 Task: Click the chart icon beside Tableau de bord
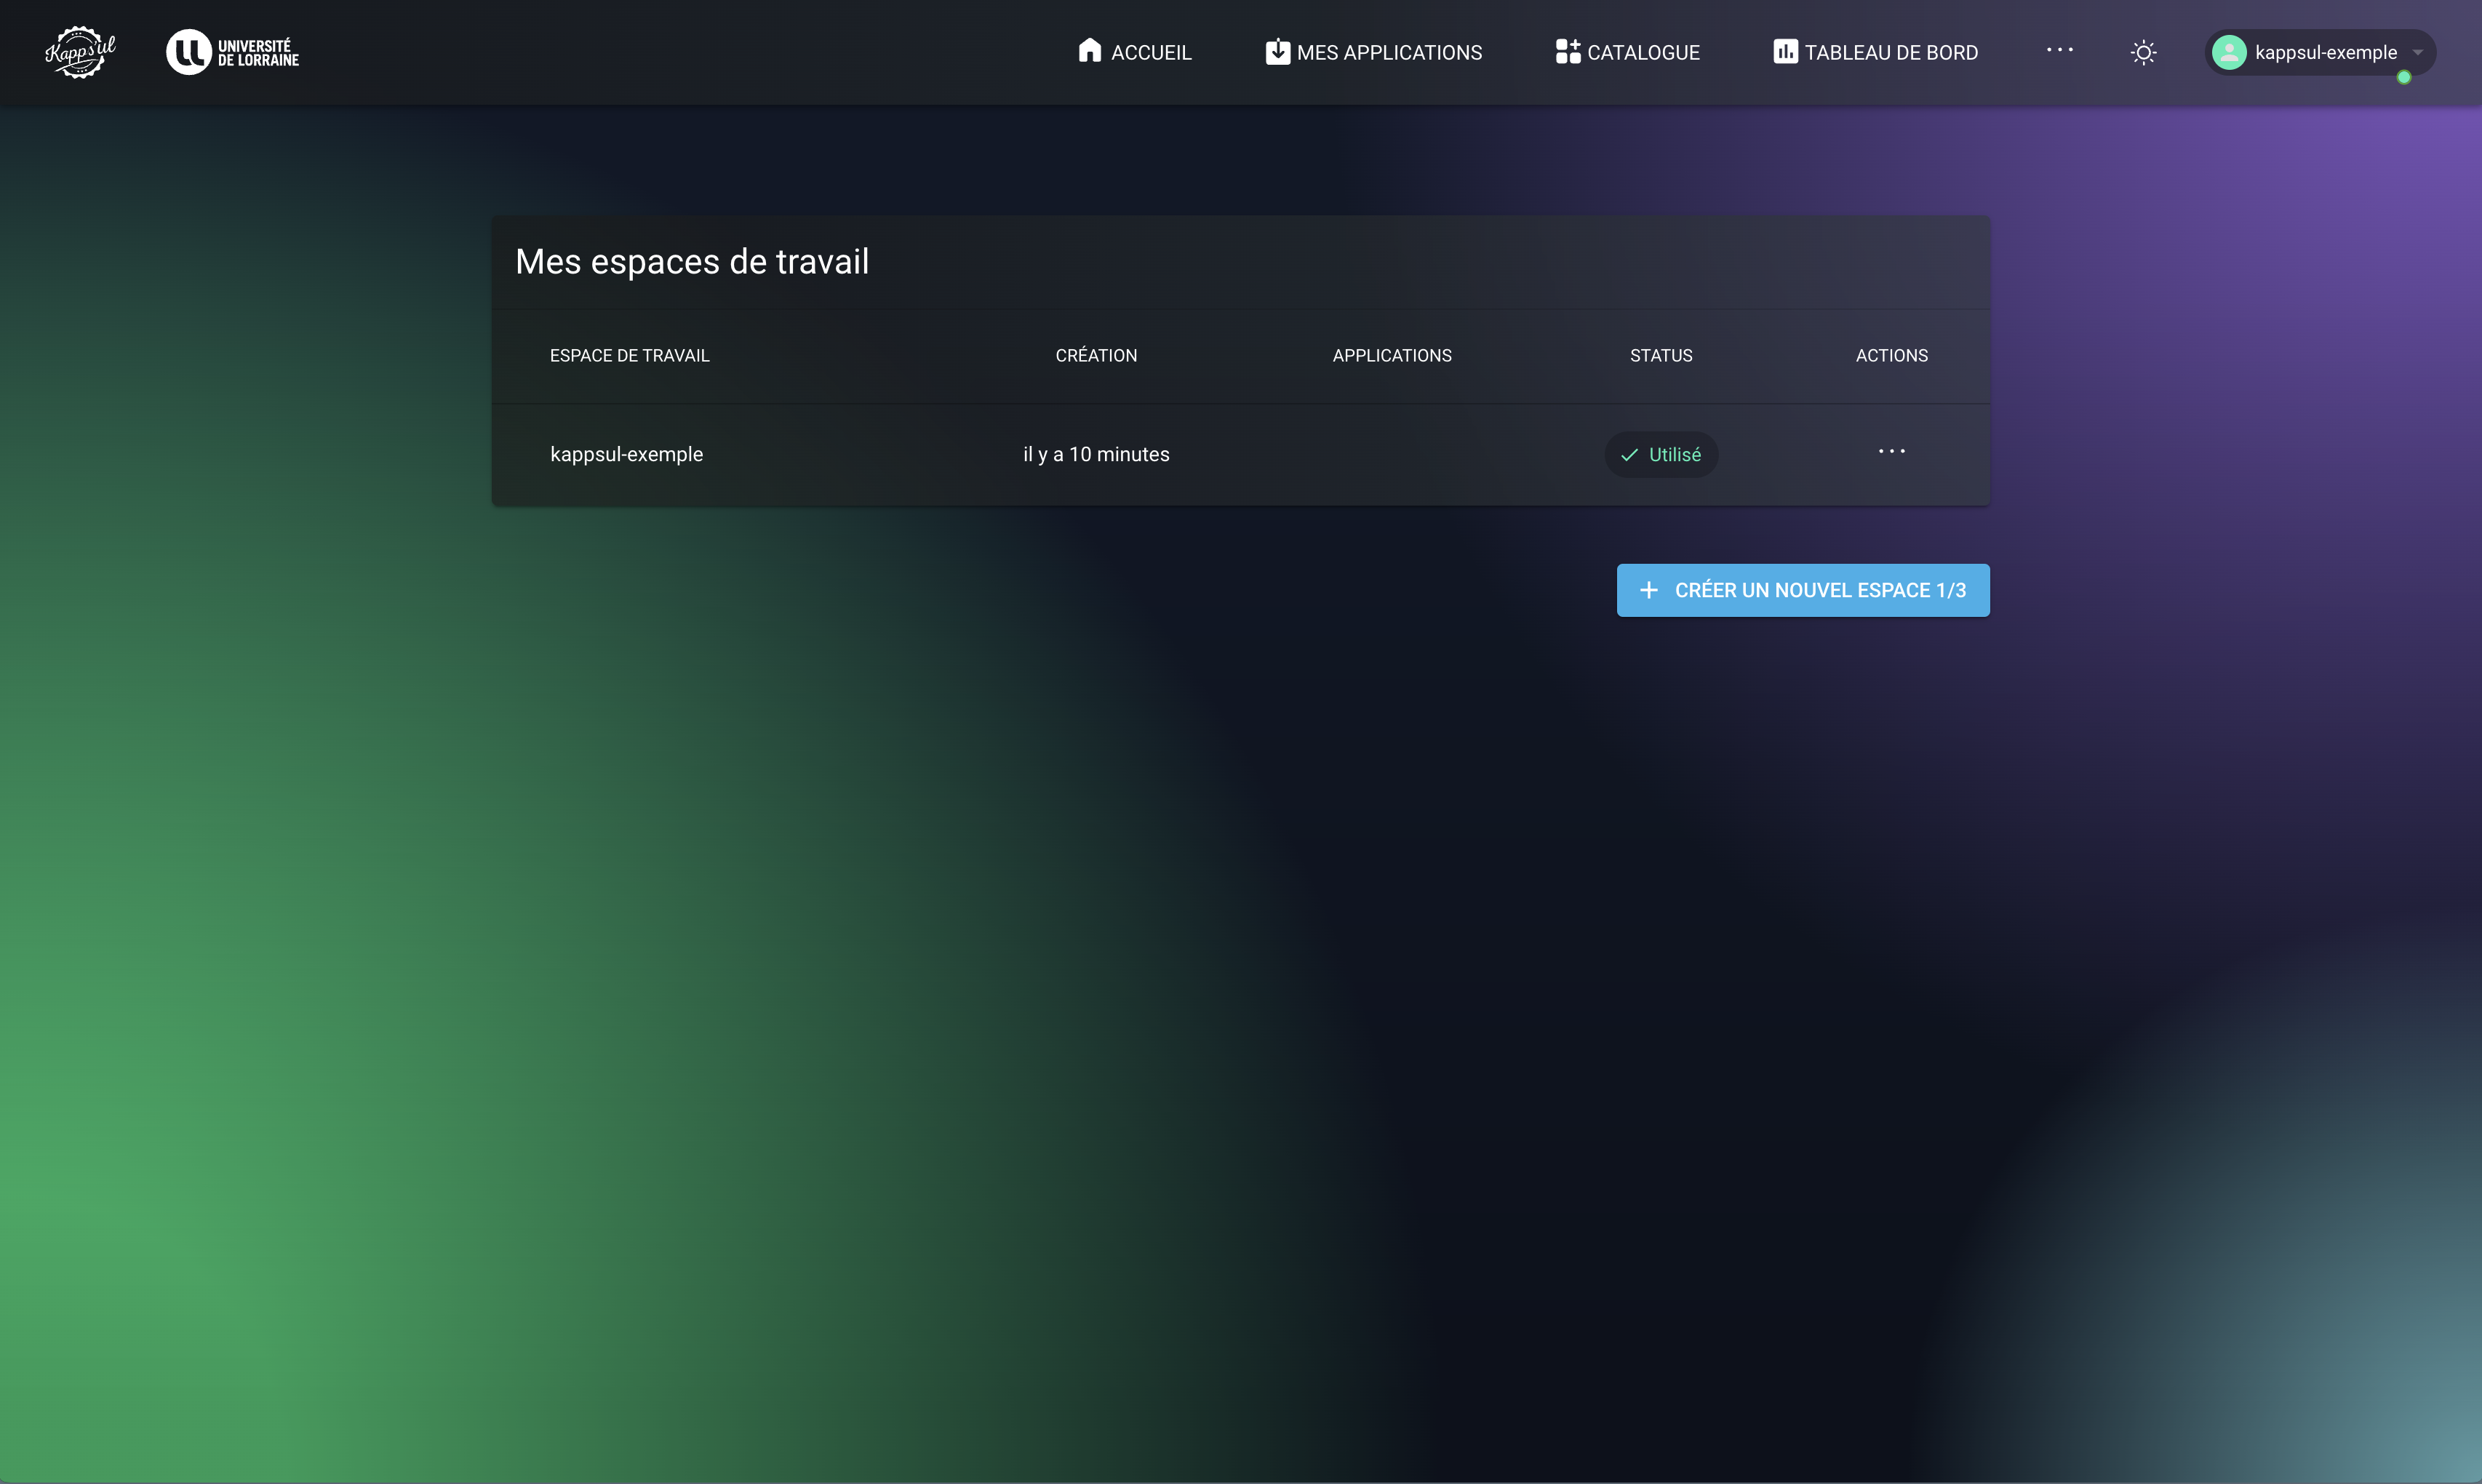[1785, 52]
